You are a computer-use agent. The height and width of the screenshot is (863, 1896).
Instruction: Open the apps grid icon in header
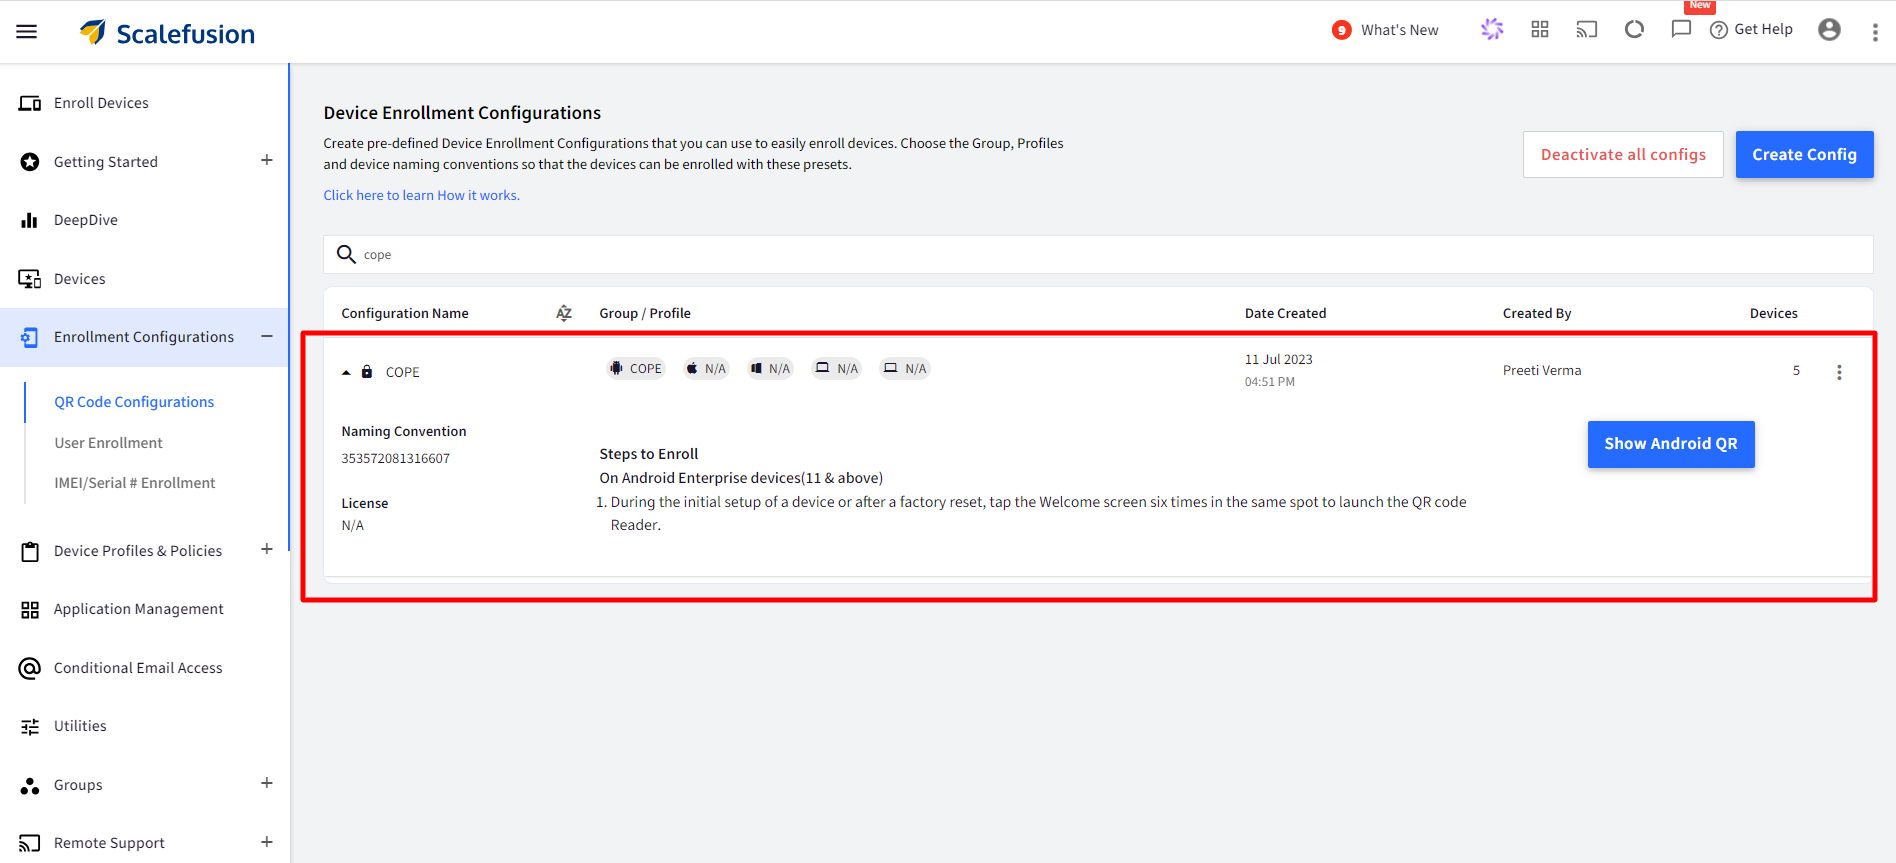pos(1540,30)
